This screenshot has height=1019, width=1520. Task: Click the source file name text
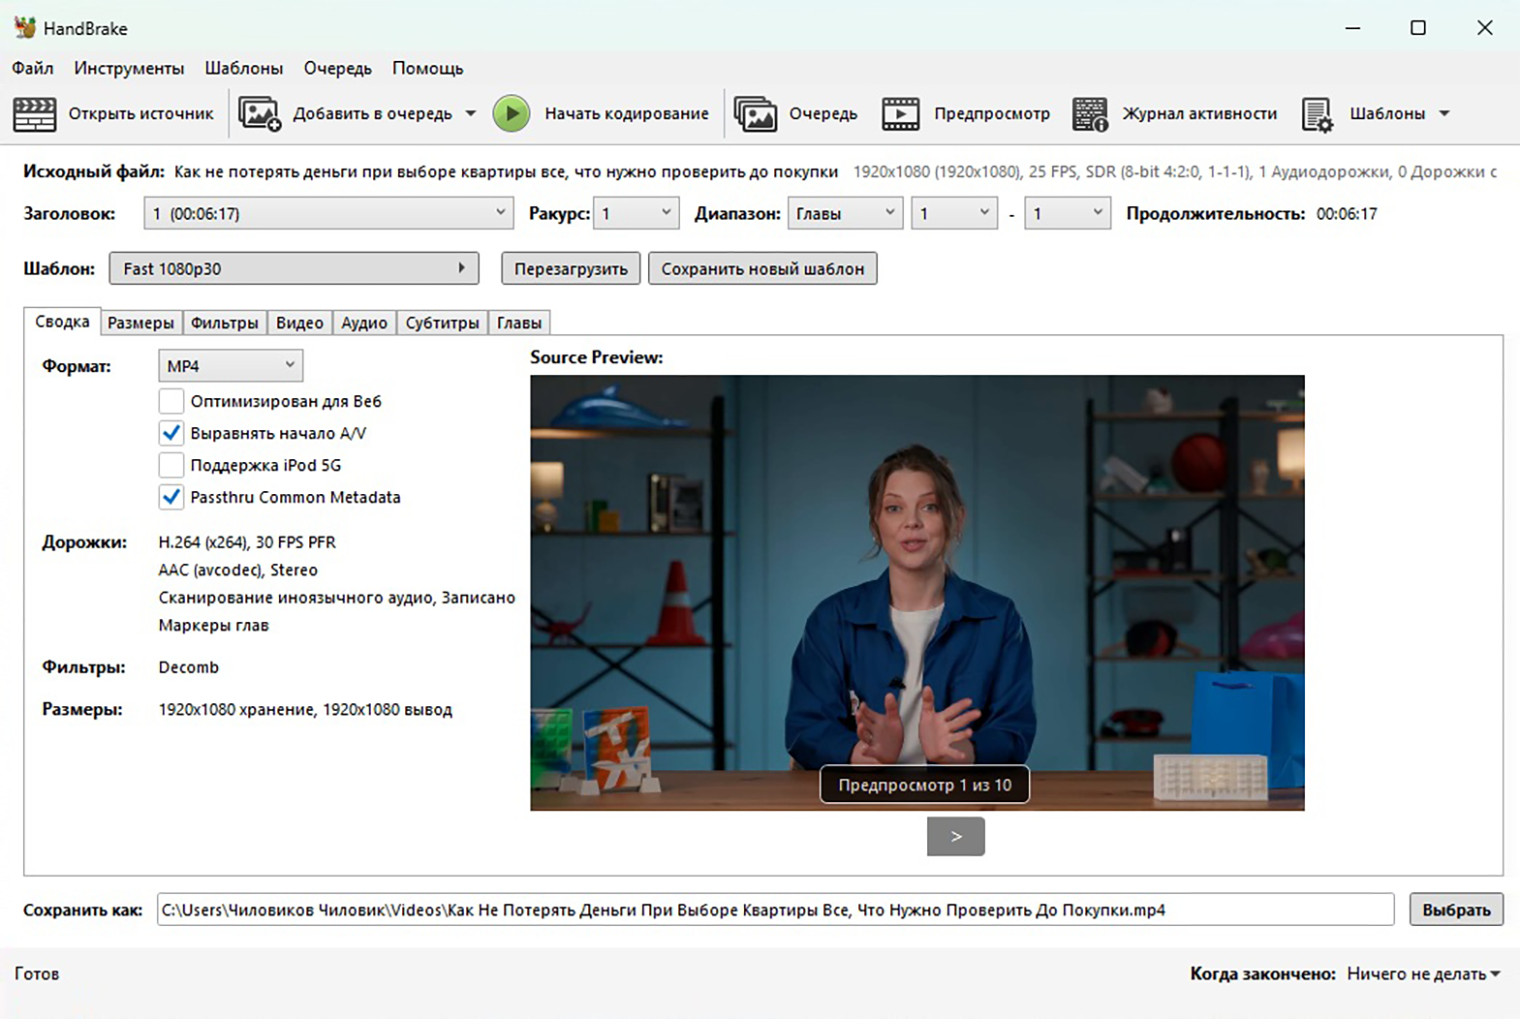[x=506, y=172]
